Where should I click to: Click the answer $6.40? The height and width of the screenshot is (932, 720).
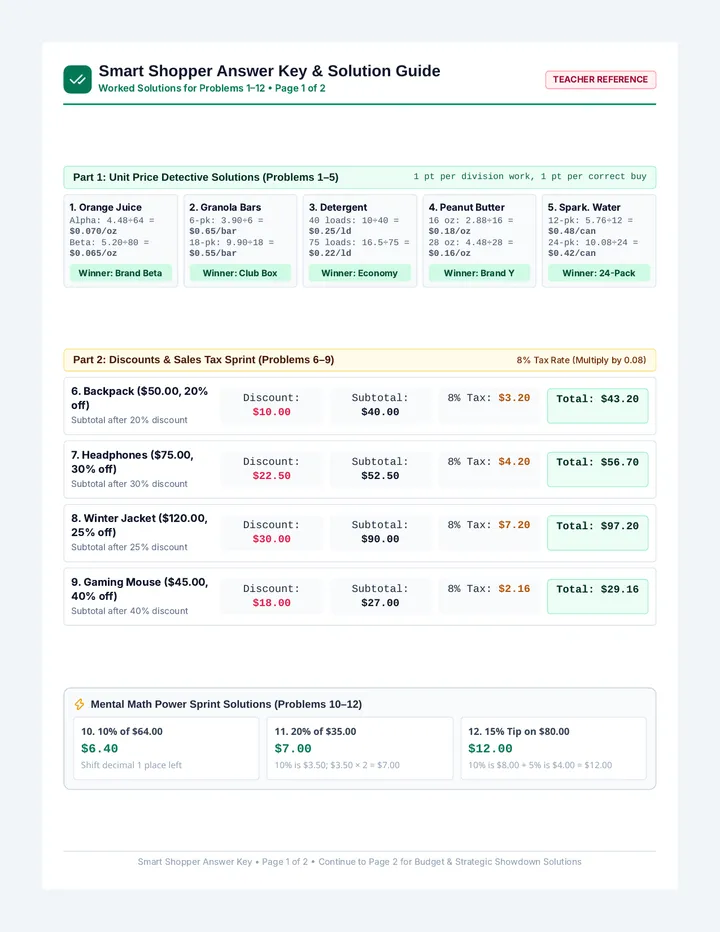pyautogui.click(x=100, y=748)
